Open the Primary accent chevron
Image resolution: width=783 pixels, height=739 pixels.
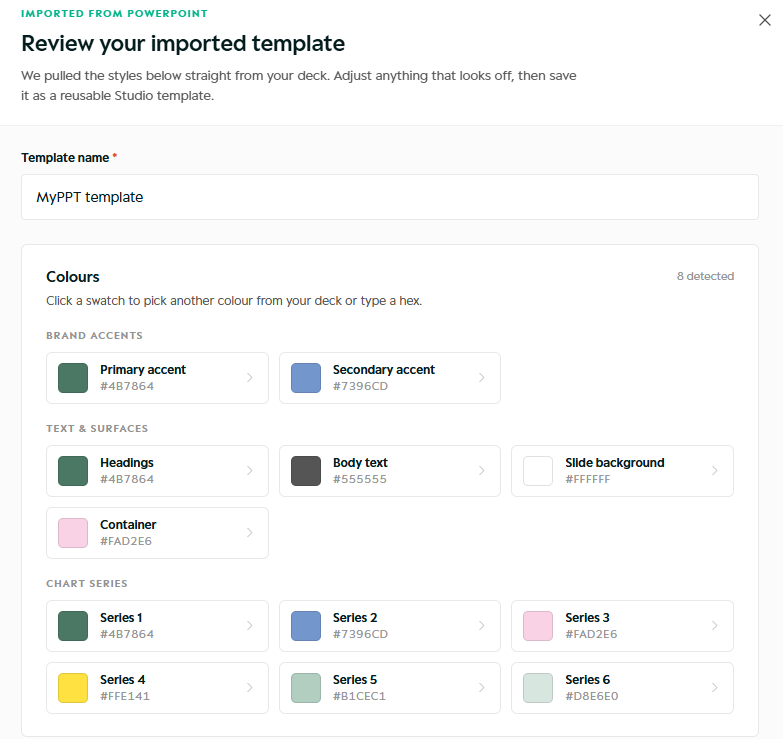(250, 378)
